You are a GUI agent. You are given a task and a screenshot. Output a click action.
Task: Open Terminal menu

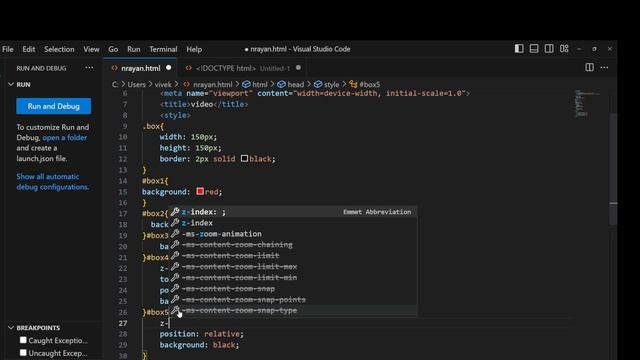(x=163, y=49)
